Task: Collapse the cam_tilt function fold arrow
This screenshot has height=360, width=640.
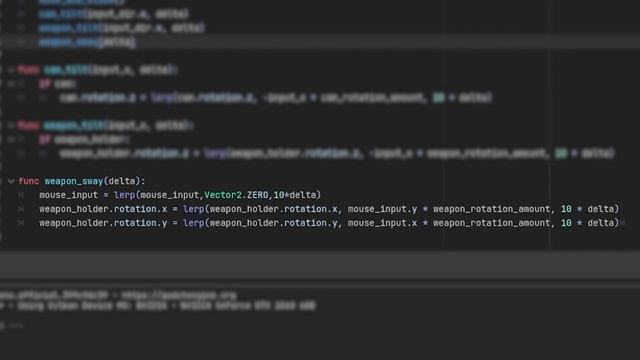Action: 11,70
